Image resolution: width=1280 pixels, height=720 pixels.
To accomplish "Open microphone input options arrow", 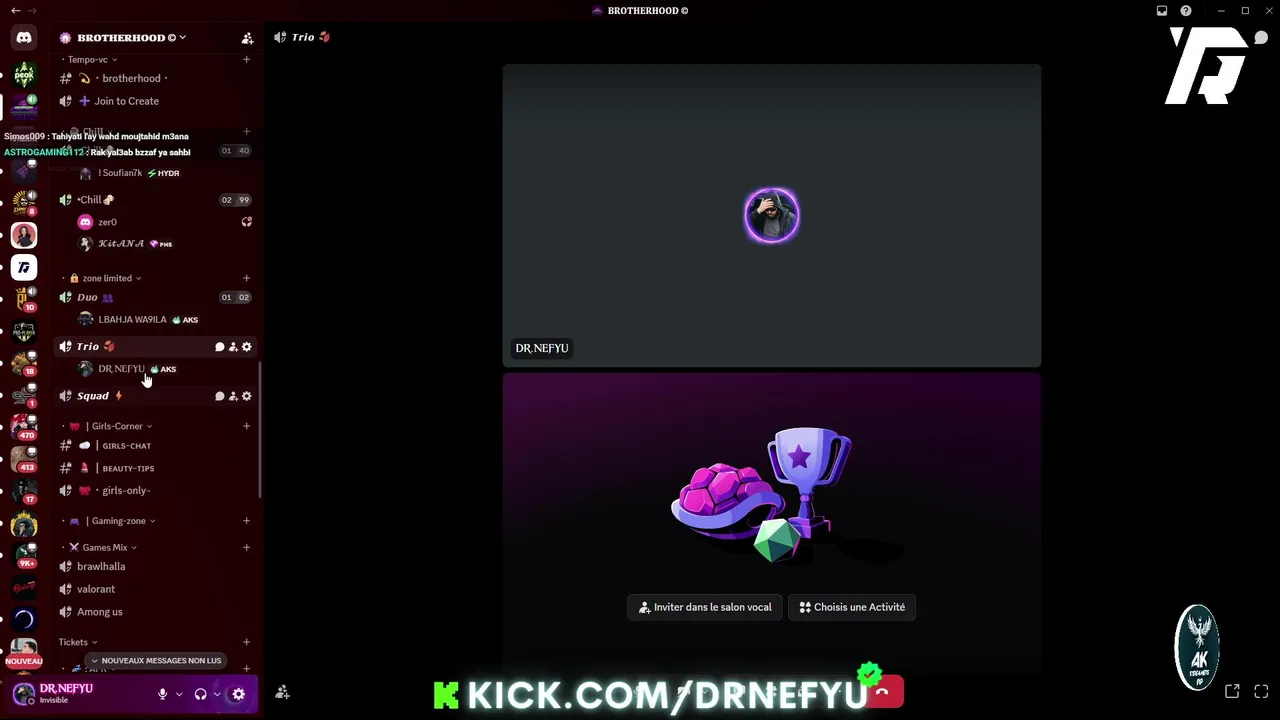I will [x=179, y=694].
